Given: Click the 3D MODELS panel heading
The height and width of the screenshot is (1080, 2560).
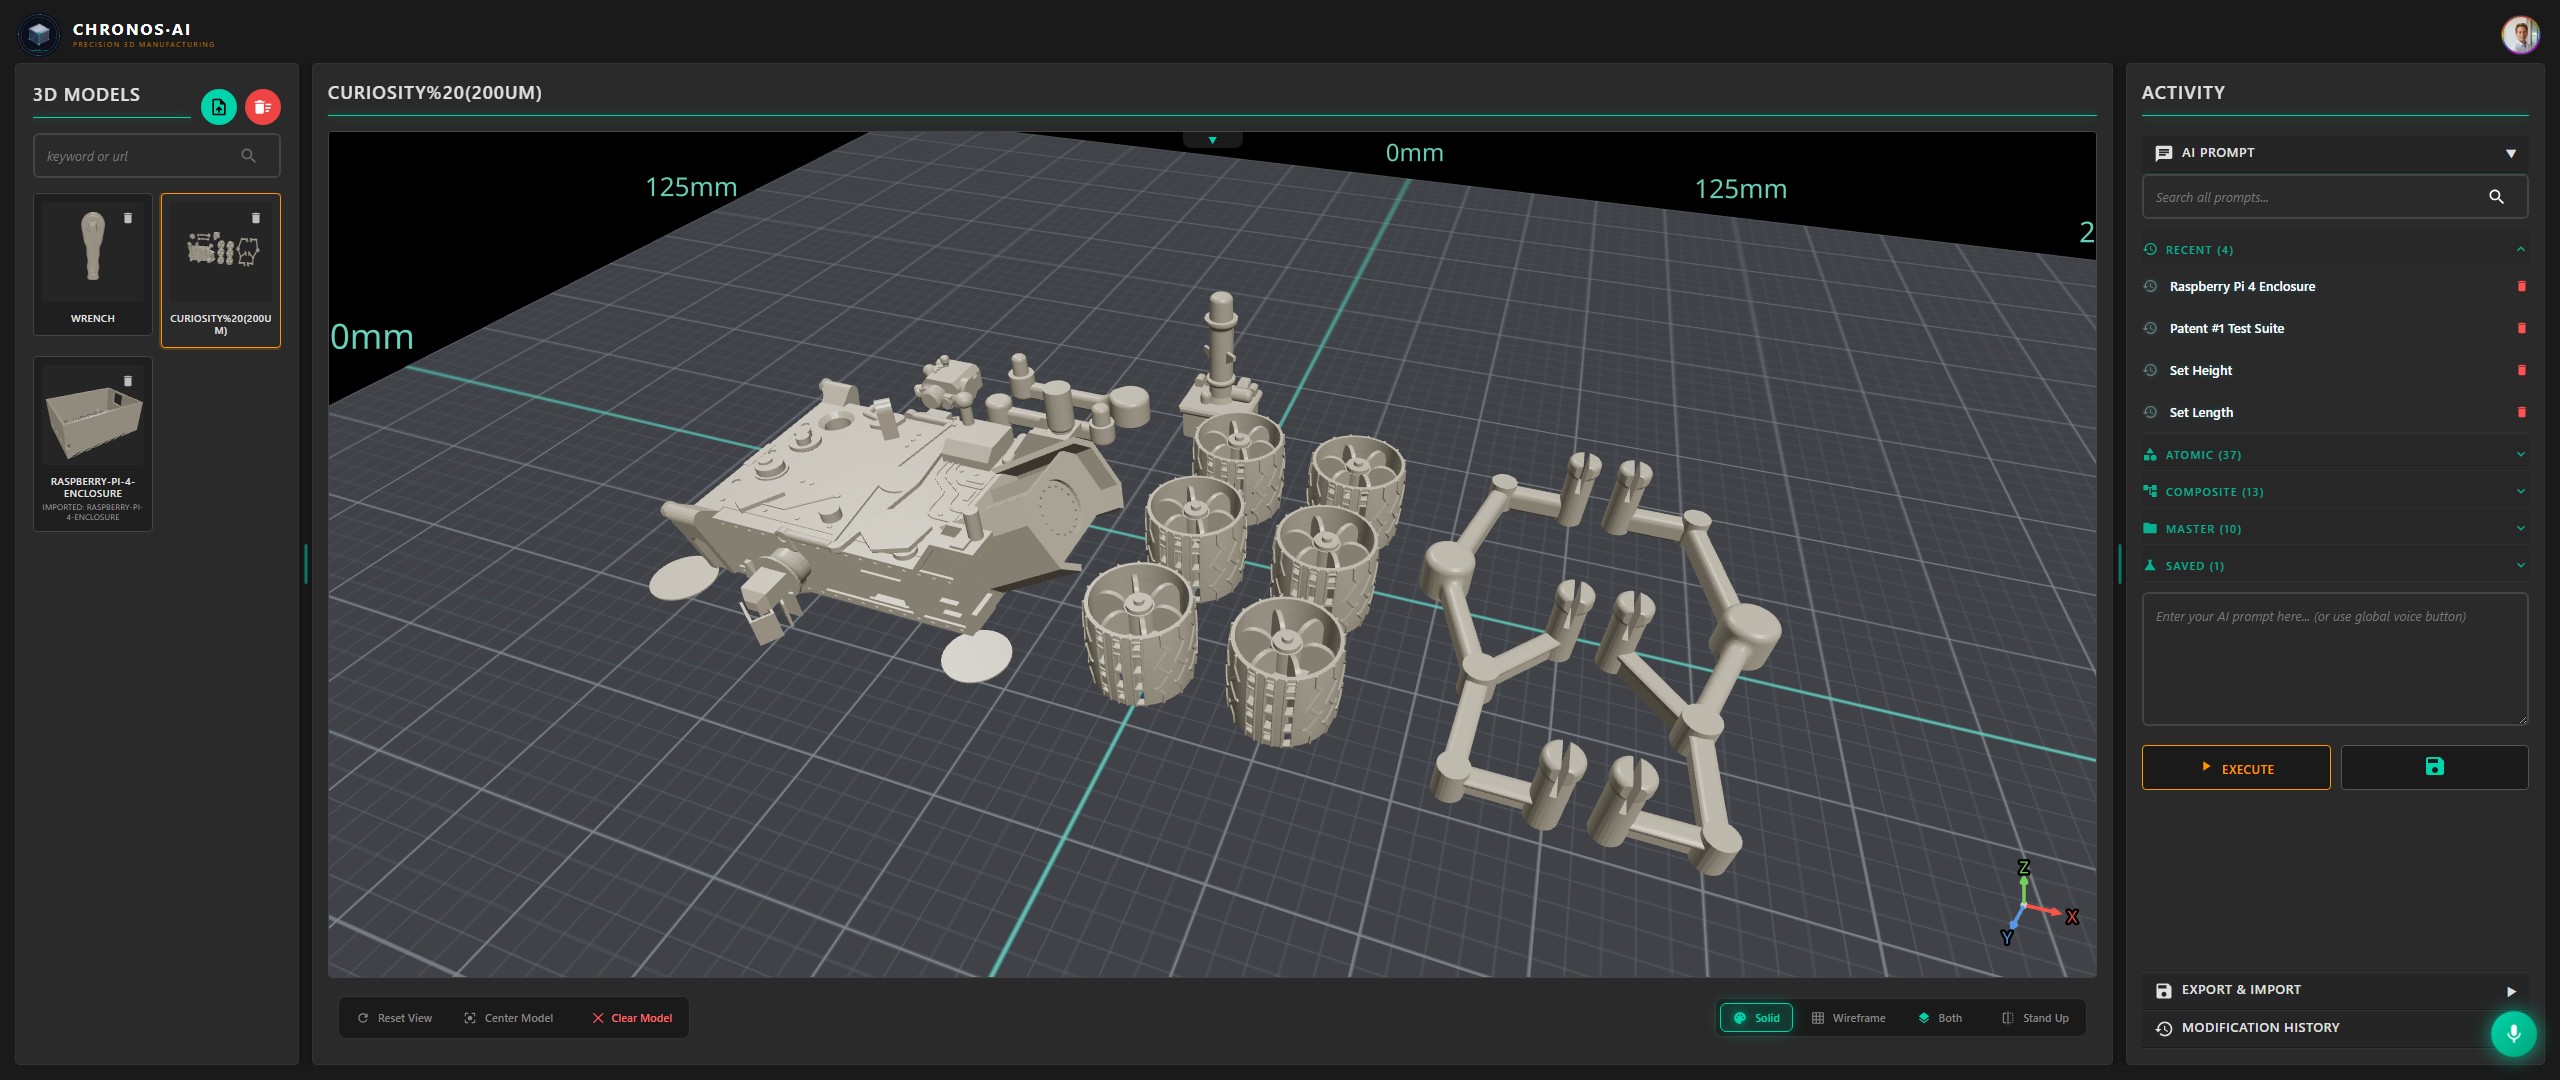Looking at the screenshot, I should (86, 95).
